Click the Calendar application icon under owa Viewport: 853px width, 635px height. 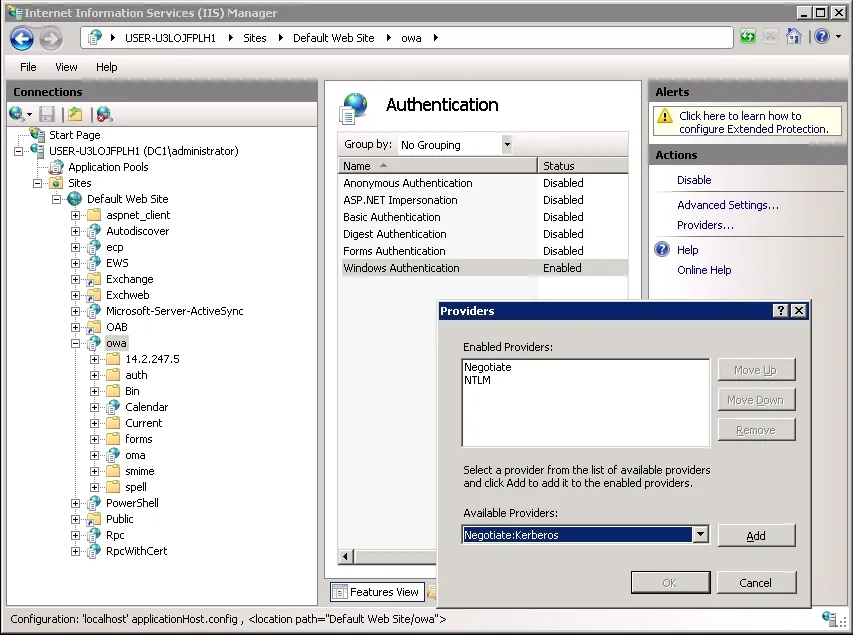[x=113, y=407]
